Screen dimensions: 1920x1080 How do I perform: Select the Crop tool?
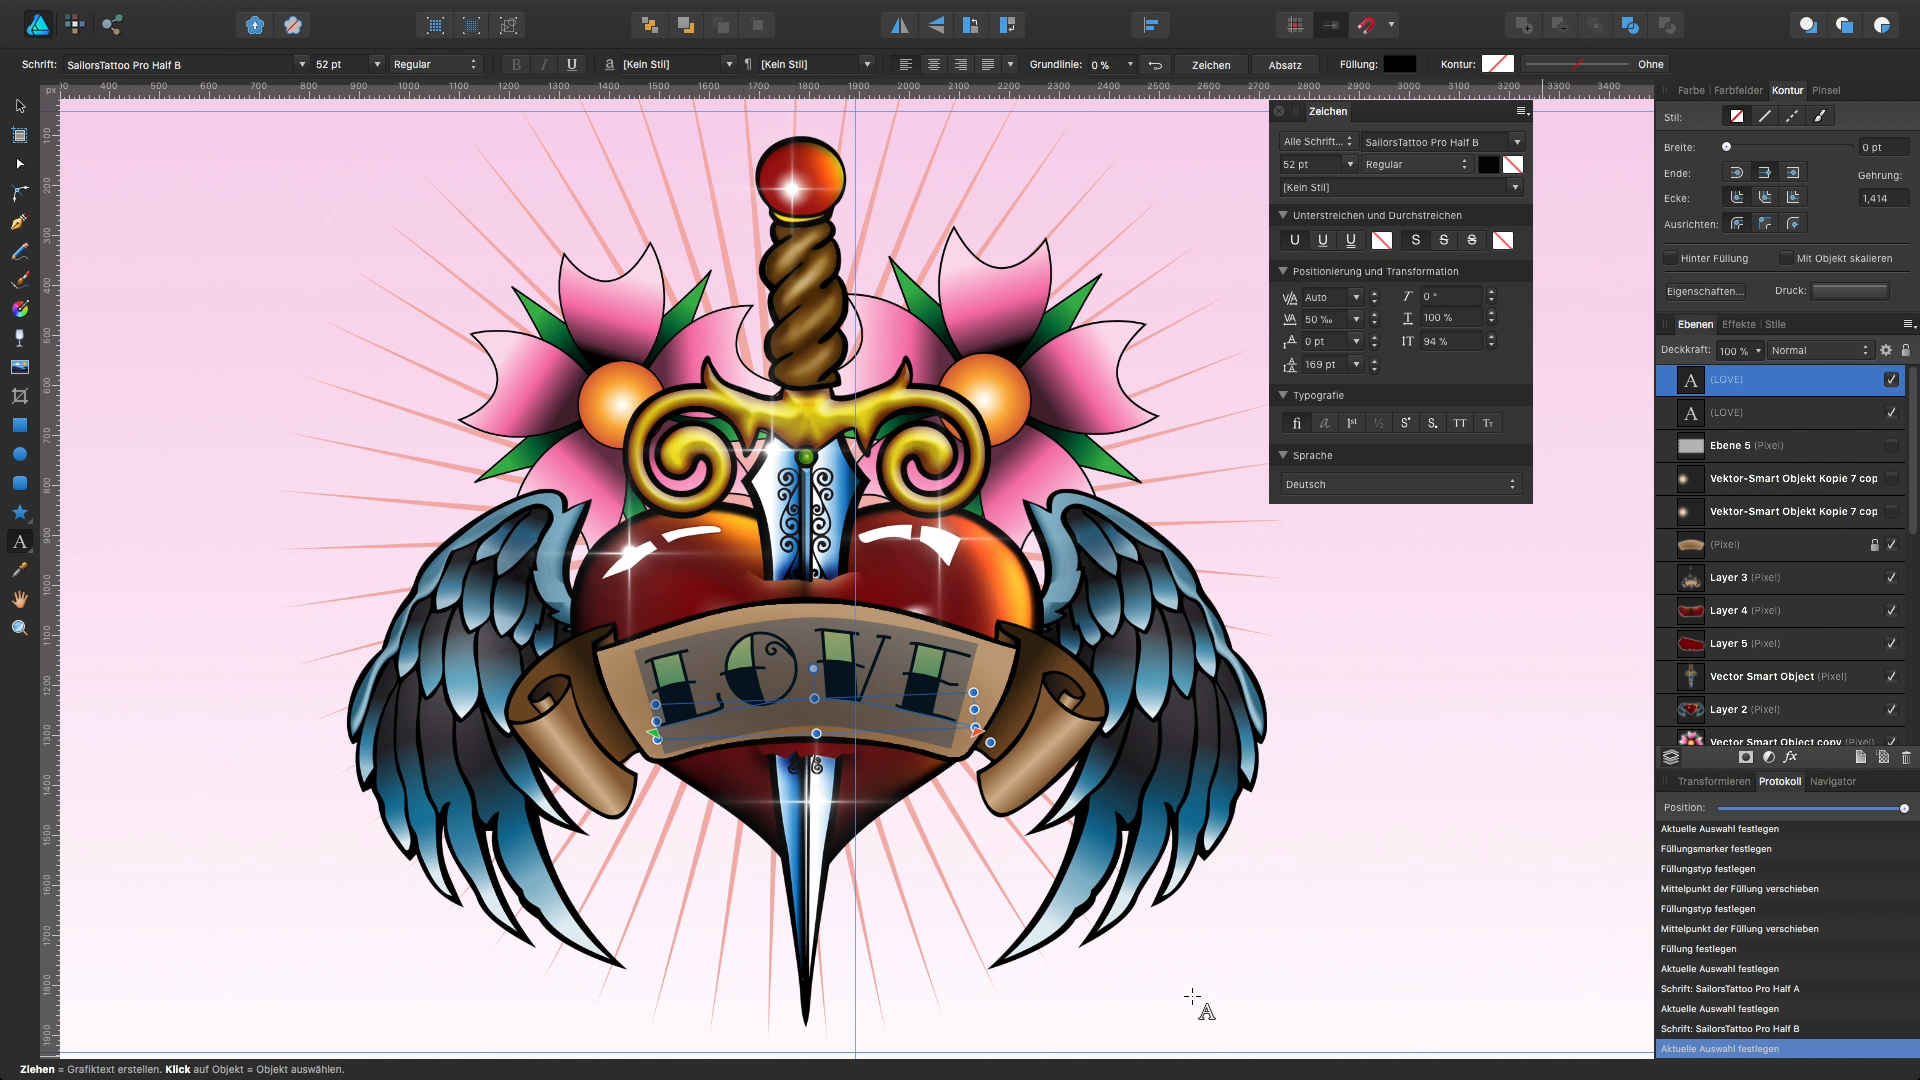(x=20, y=396)
